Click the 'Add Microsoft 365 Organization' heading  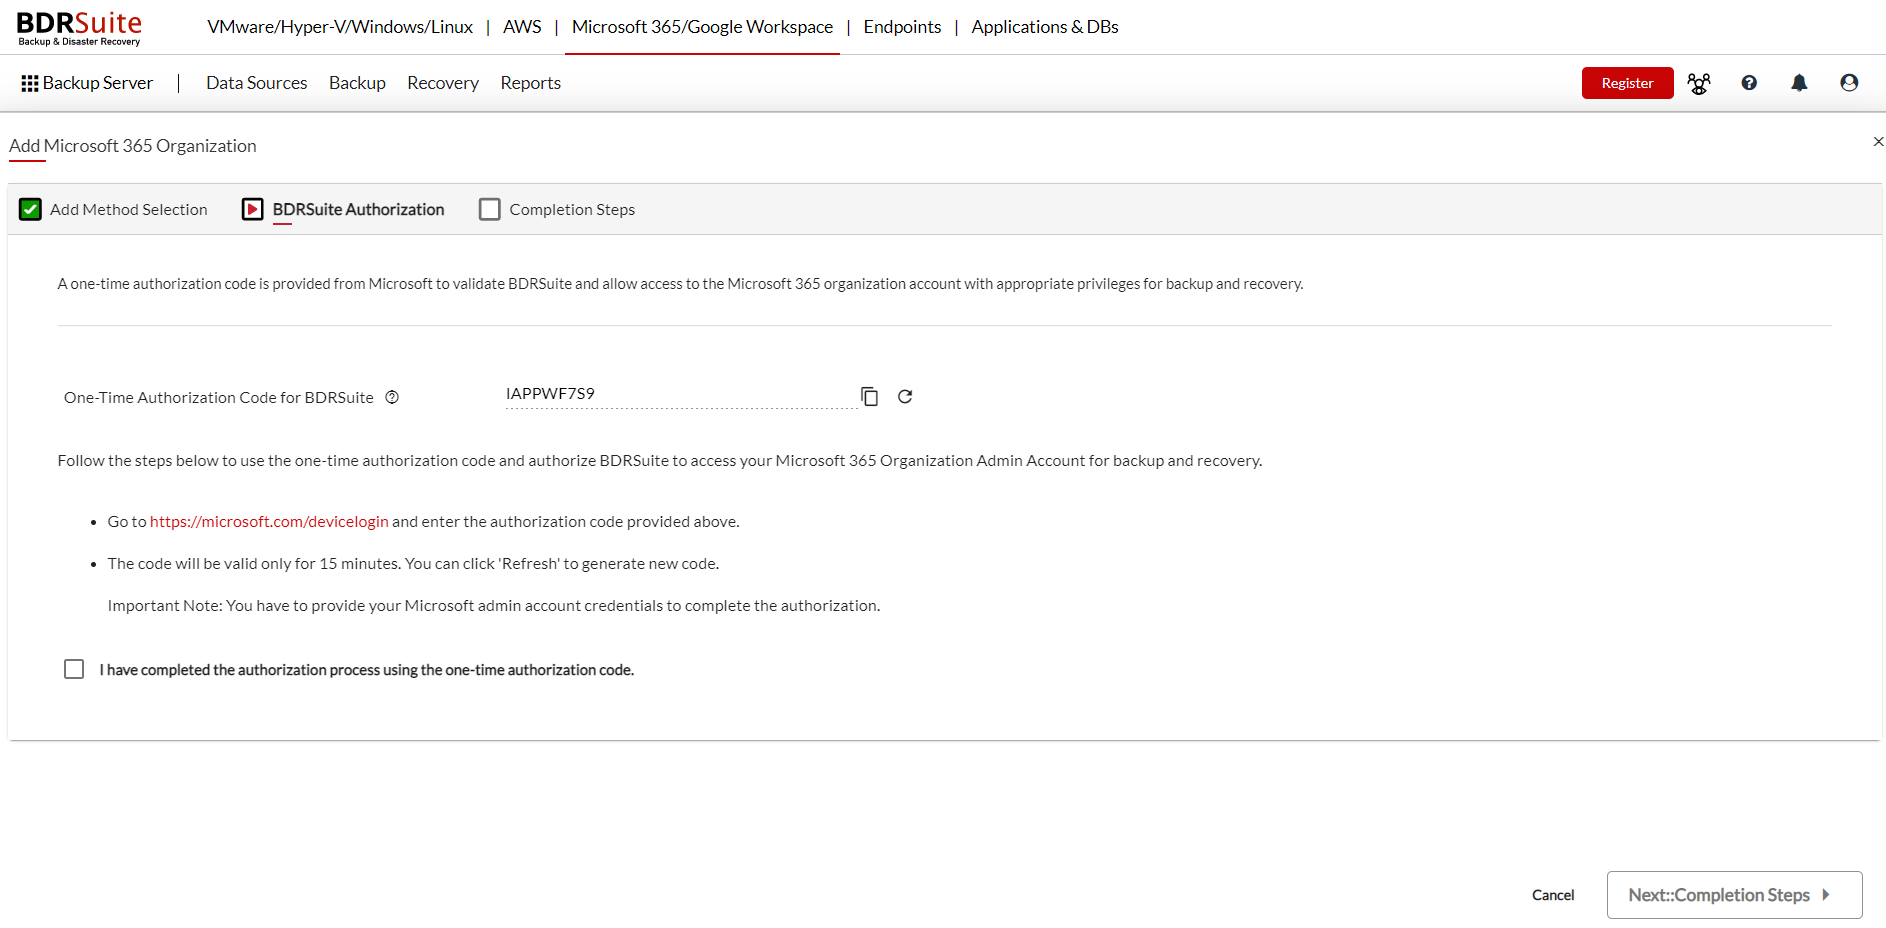[x=133, y=146]
